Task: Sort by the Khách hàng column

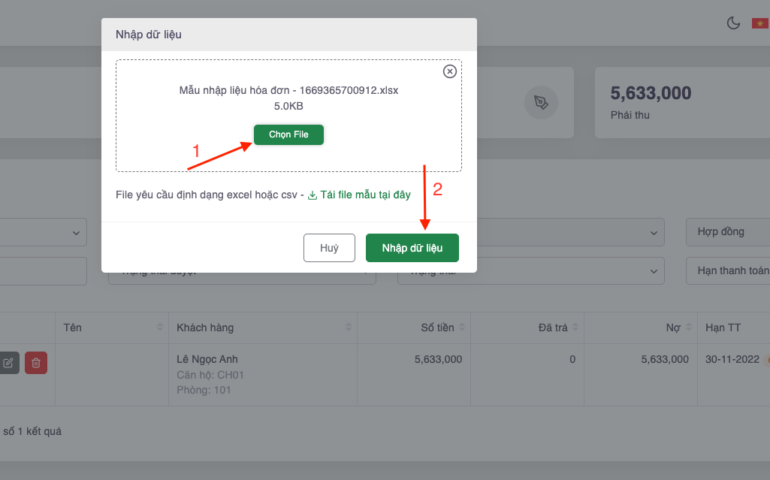Action: tap(349, 328)
